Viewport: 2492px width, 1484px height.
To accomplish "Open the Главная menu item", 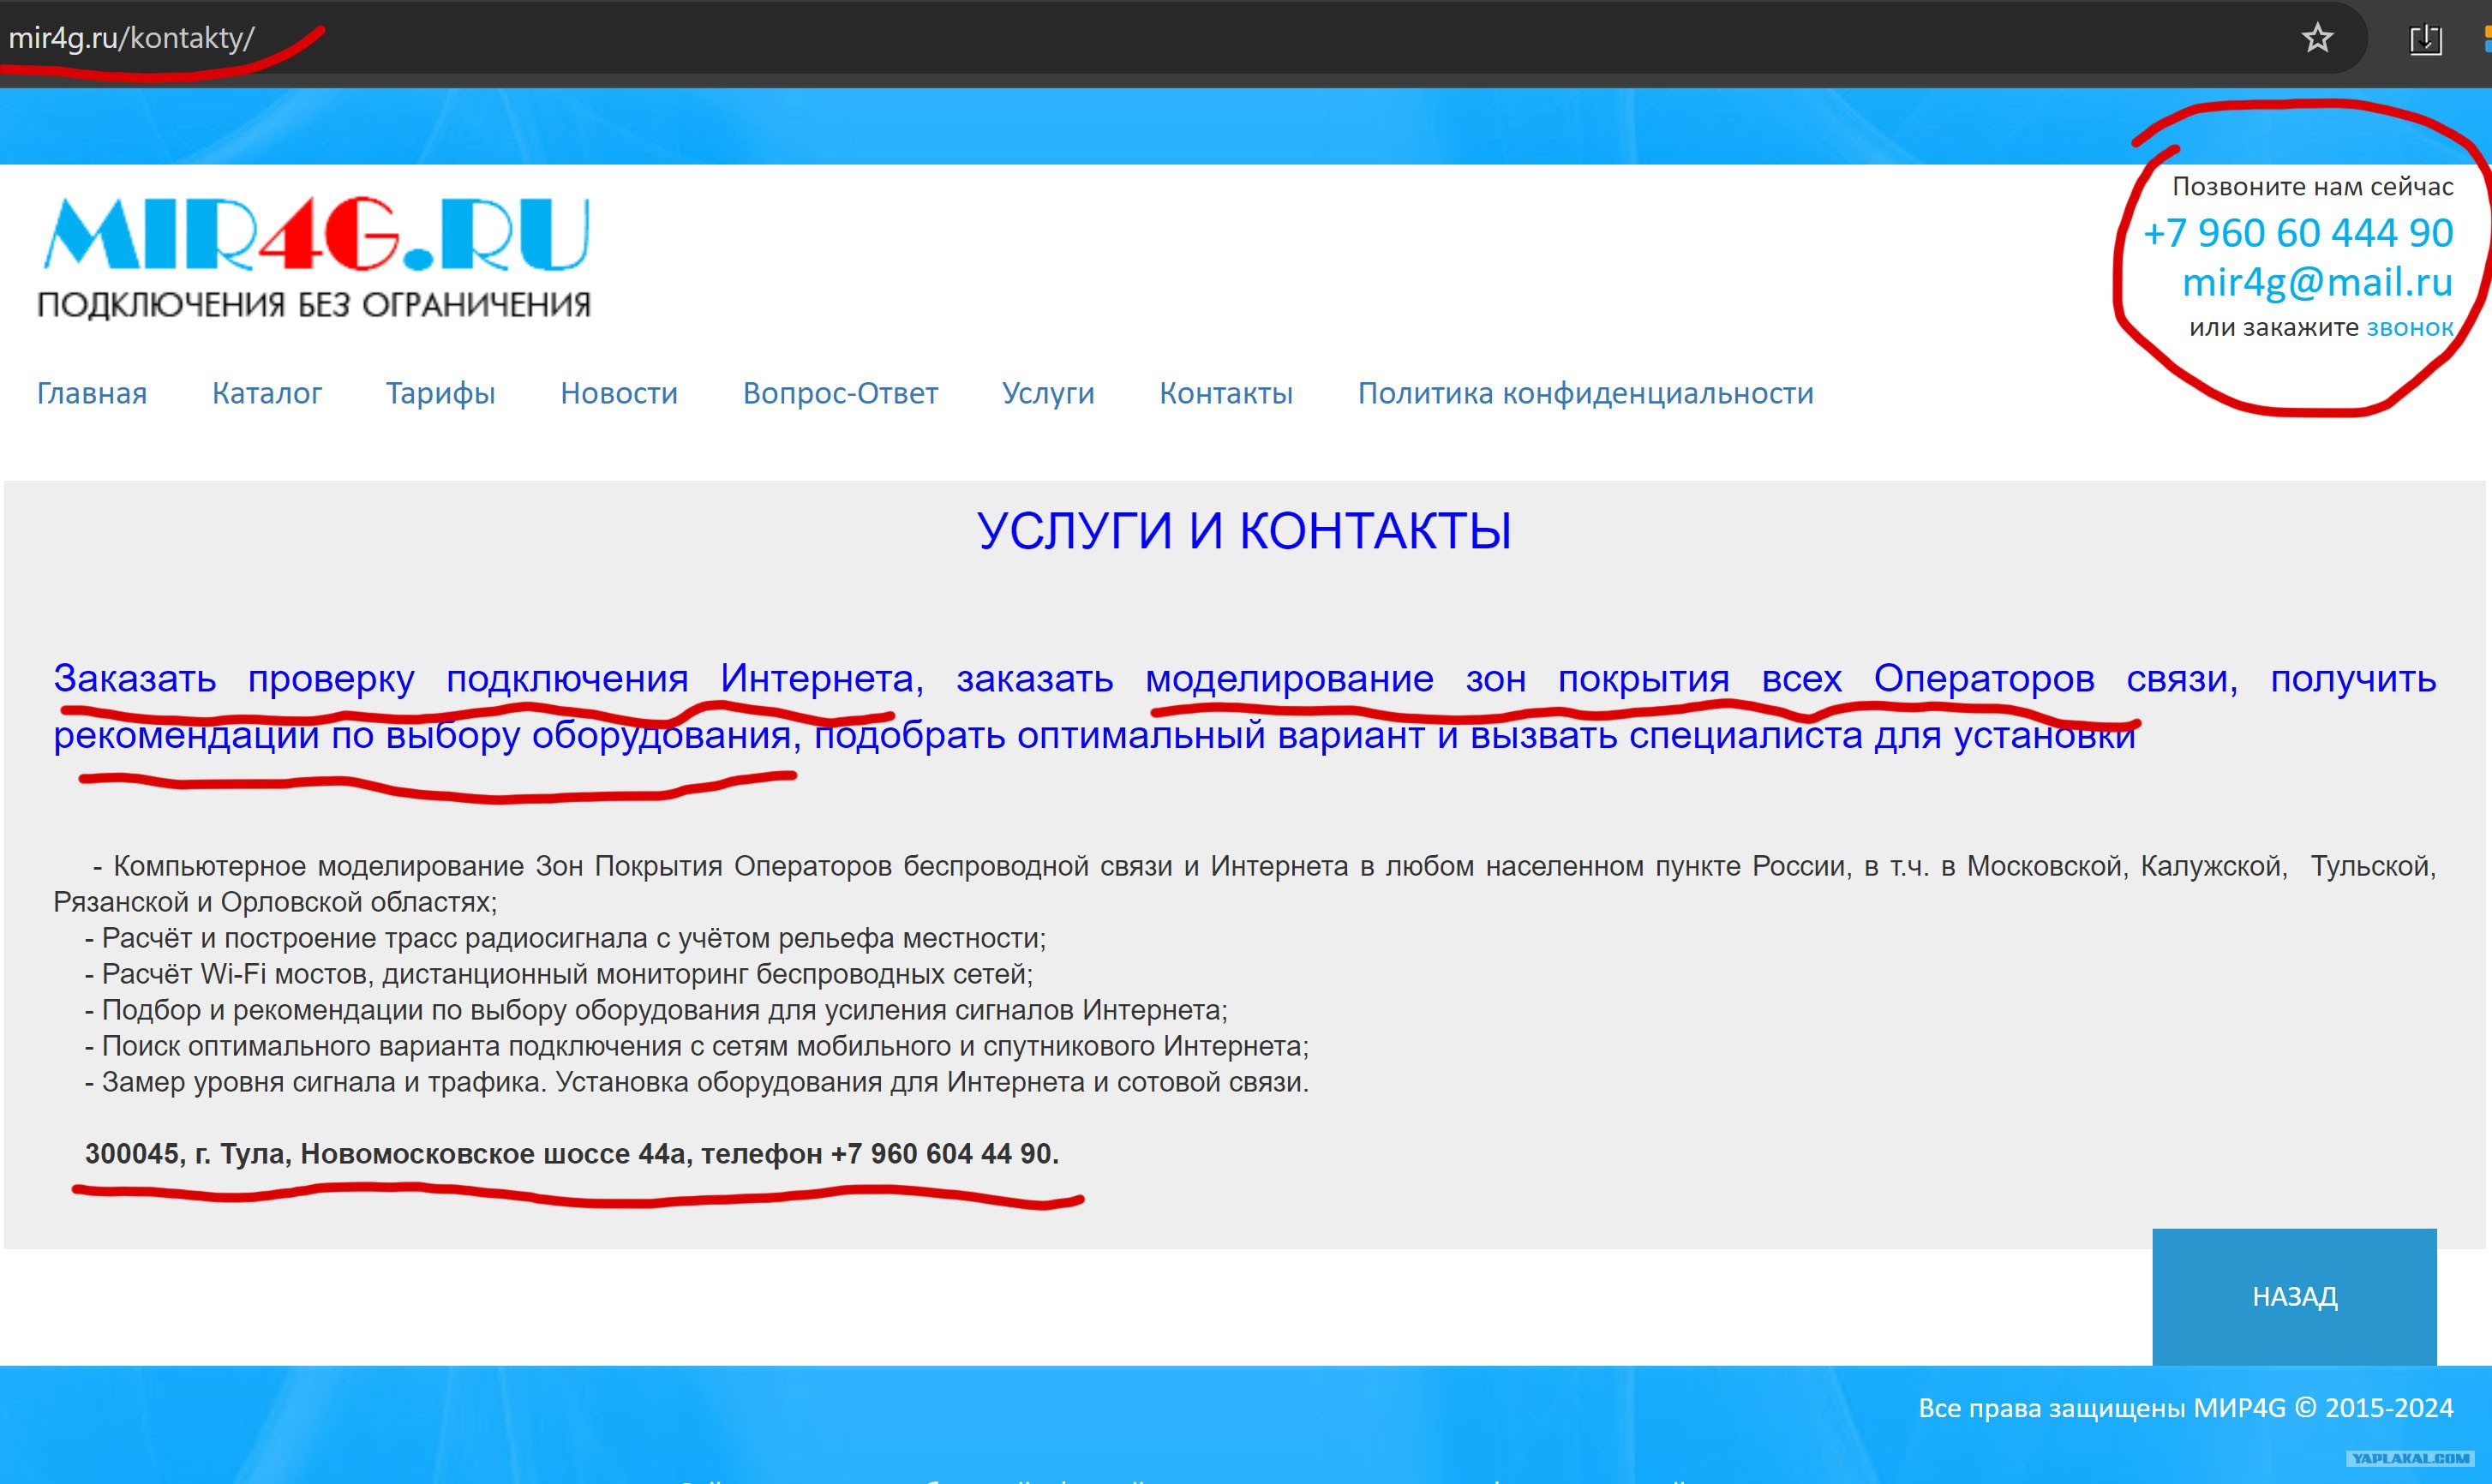I will [92, 393].
